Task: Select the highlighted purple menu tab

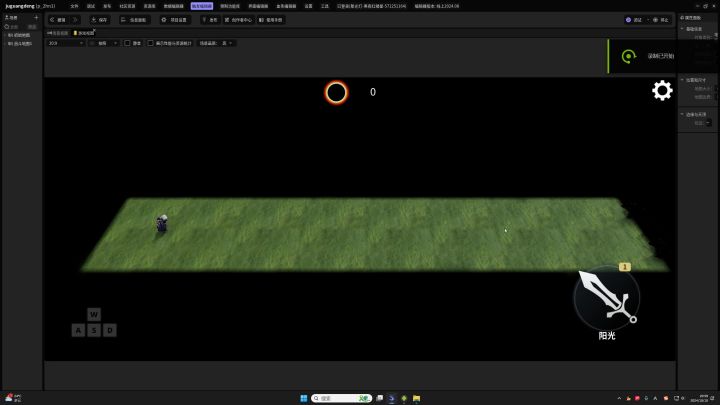Action: 202,6
